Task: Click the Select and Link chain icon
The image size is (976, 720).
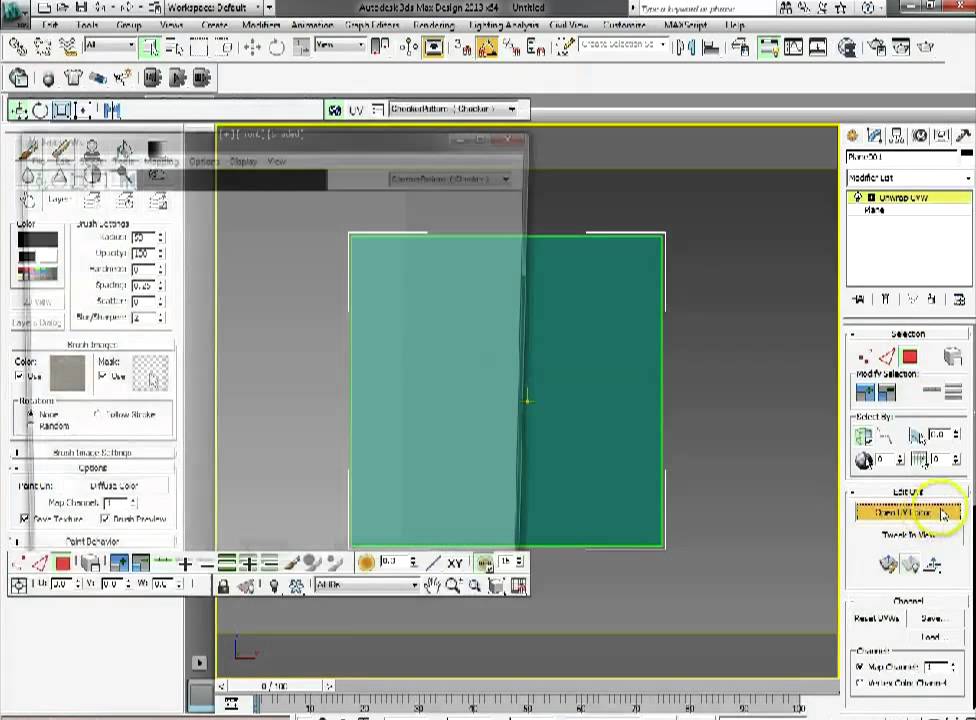Action: (18, 47)
